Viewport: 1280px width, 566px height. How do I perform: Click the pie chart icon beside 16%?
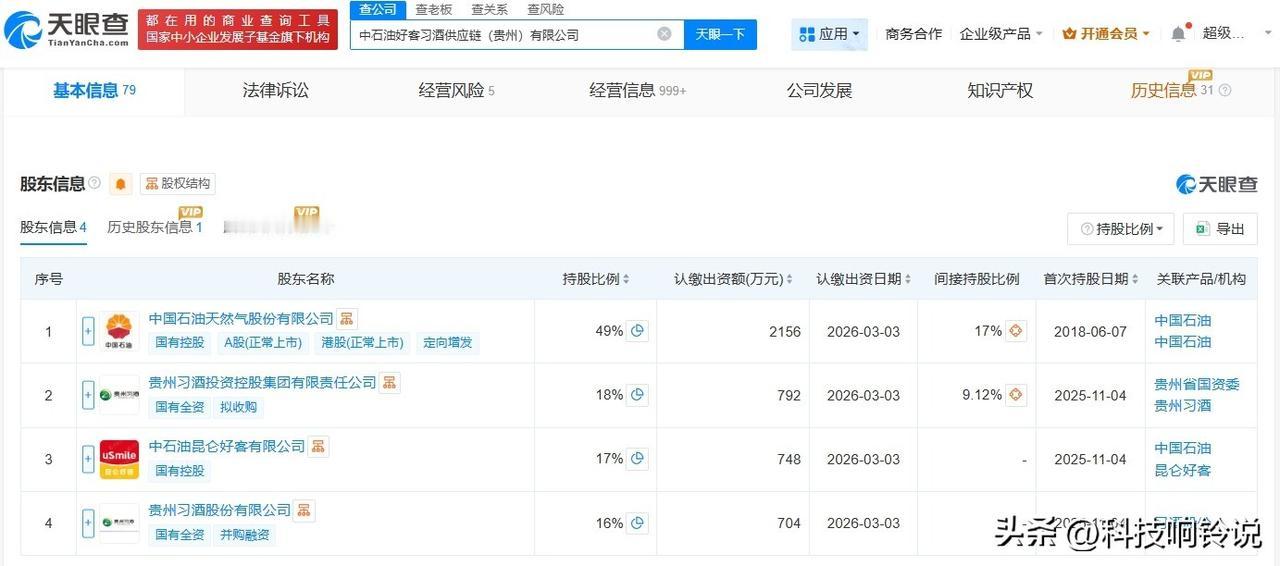tap(637, 523)
